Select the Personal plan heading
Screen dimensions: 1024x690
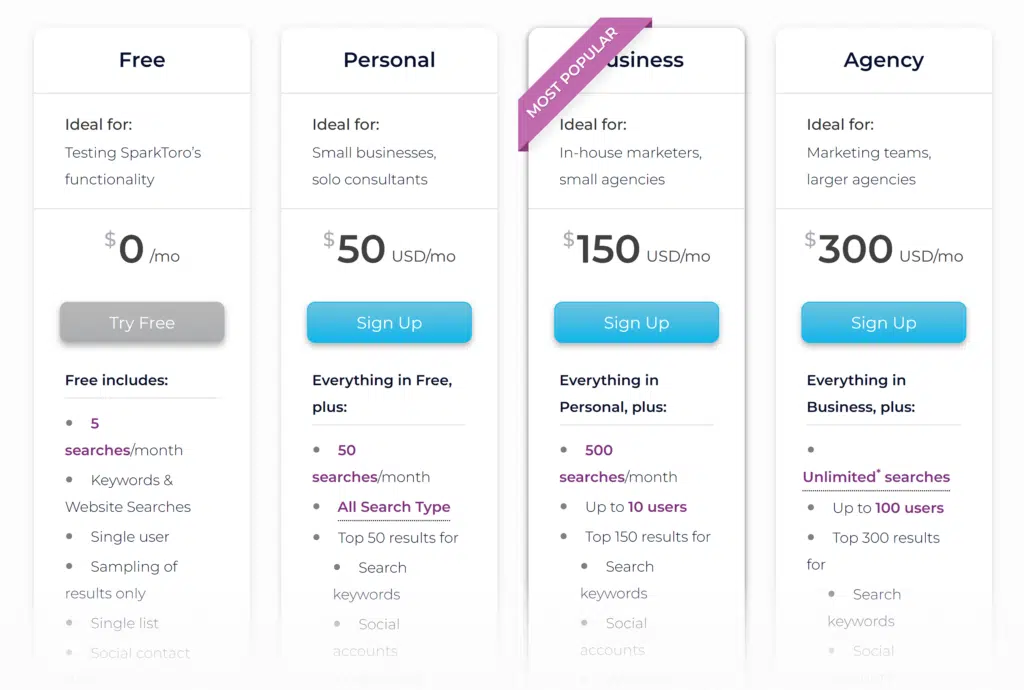(389, 60)
